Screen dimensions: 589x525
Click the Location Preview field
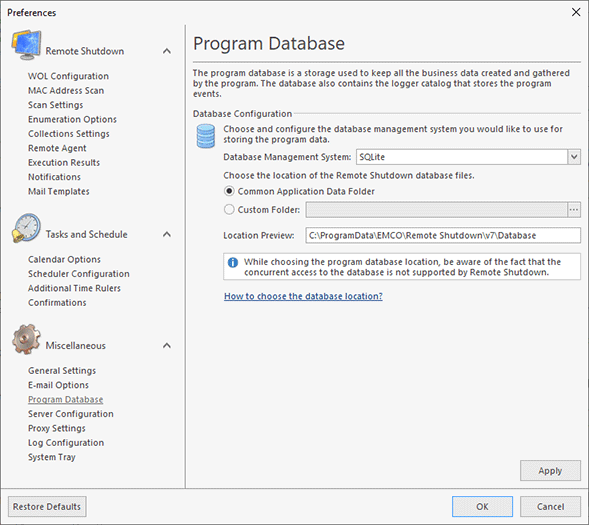tap(443, 235)
